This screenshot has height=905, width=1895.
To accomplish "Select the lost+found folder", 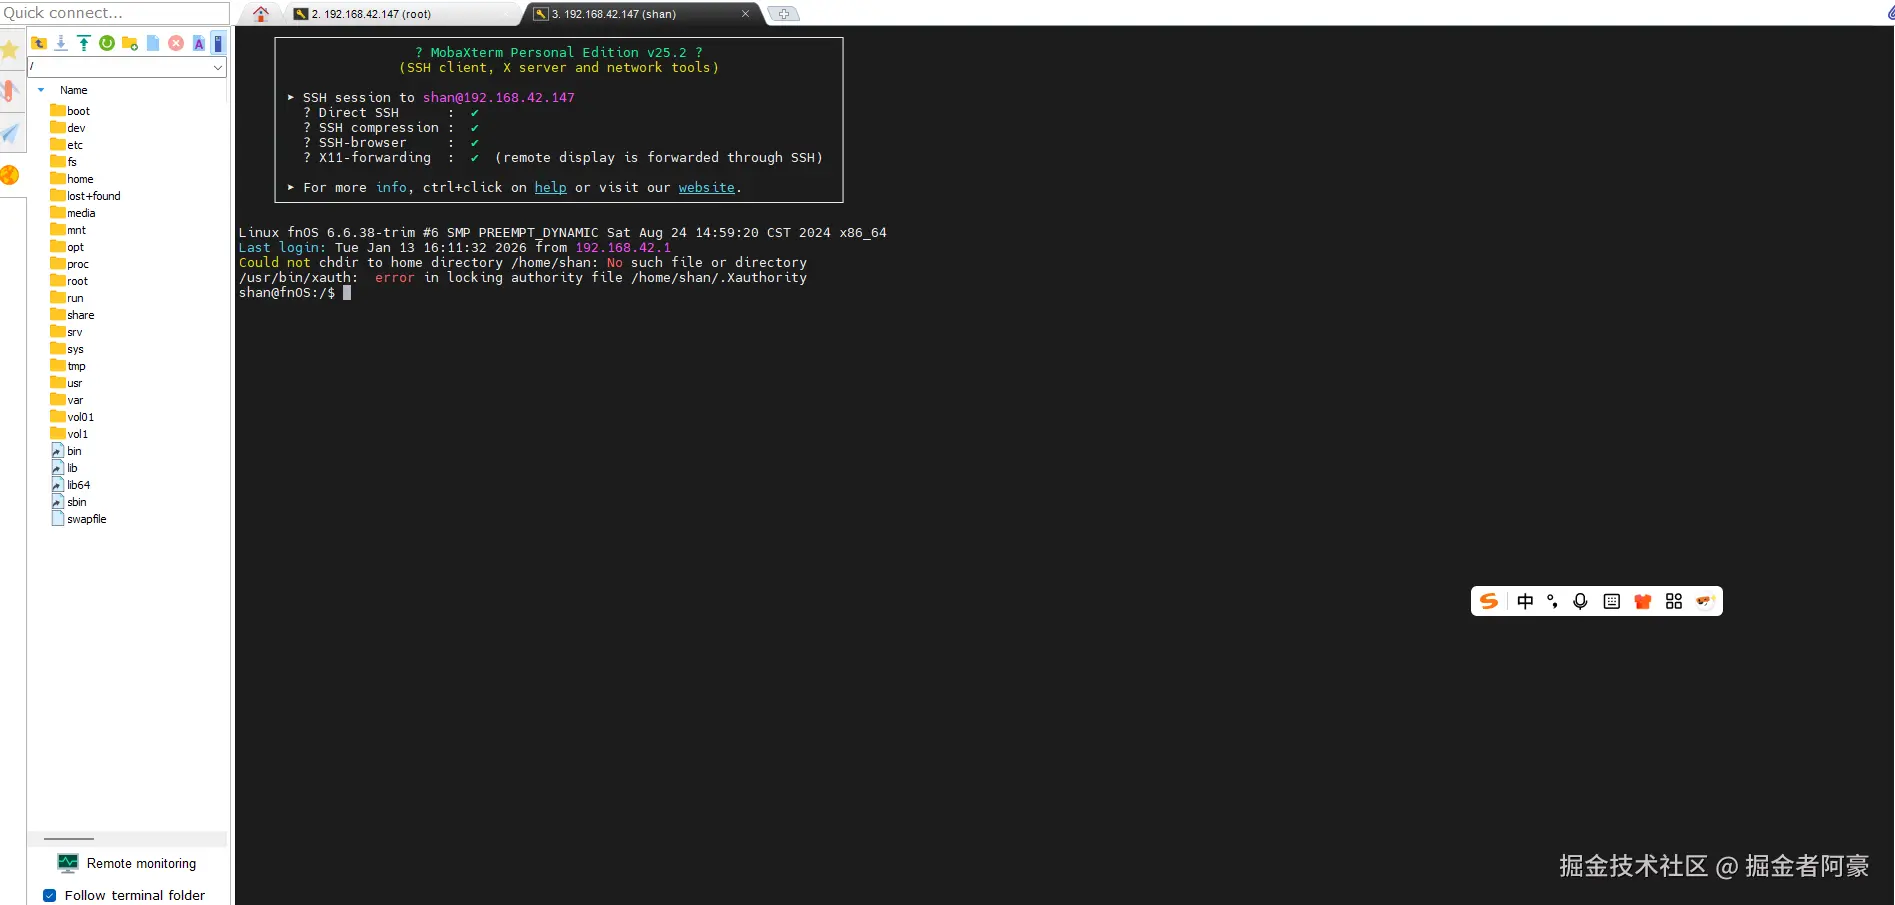I will click(86, 196).
